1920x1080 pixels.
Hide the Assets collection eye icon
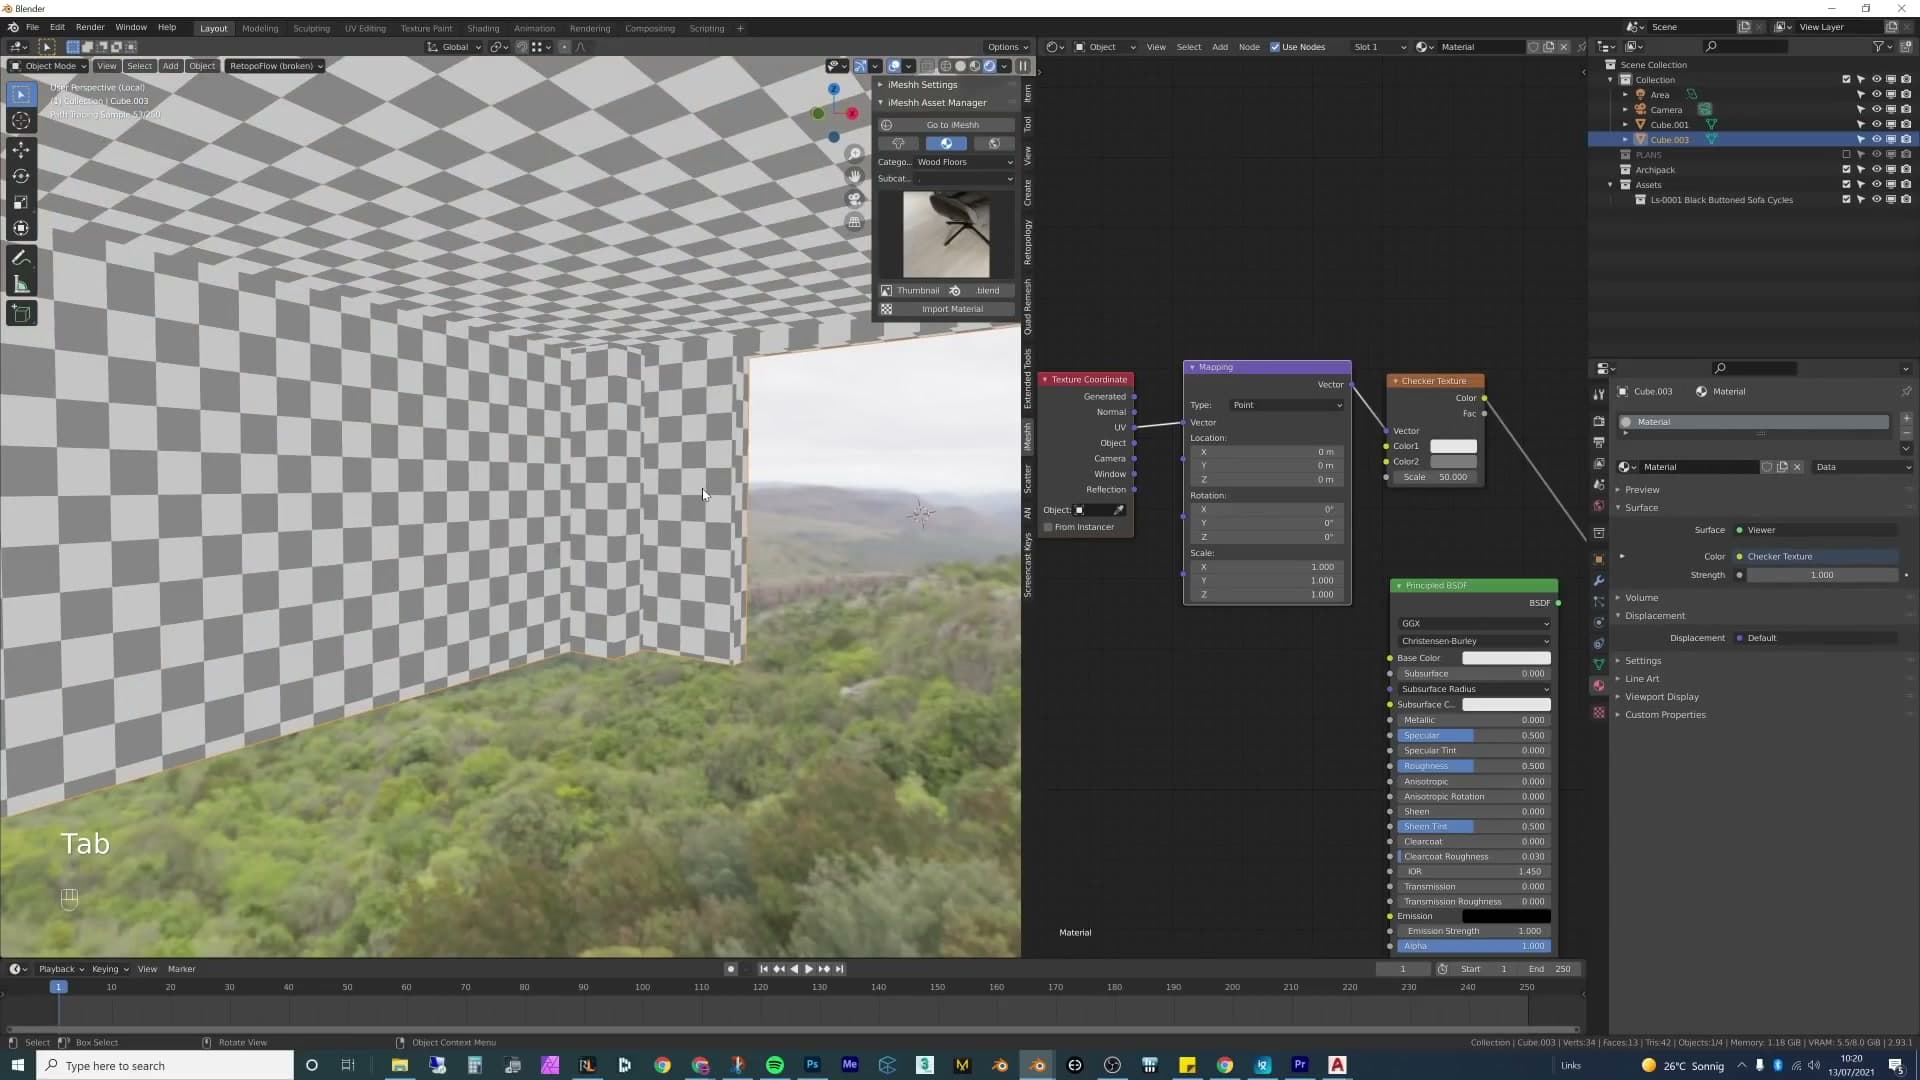[x=1876, y=185]
